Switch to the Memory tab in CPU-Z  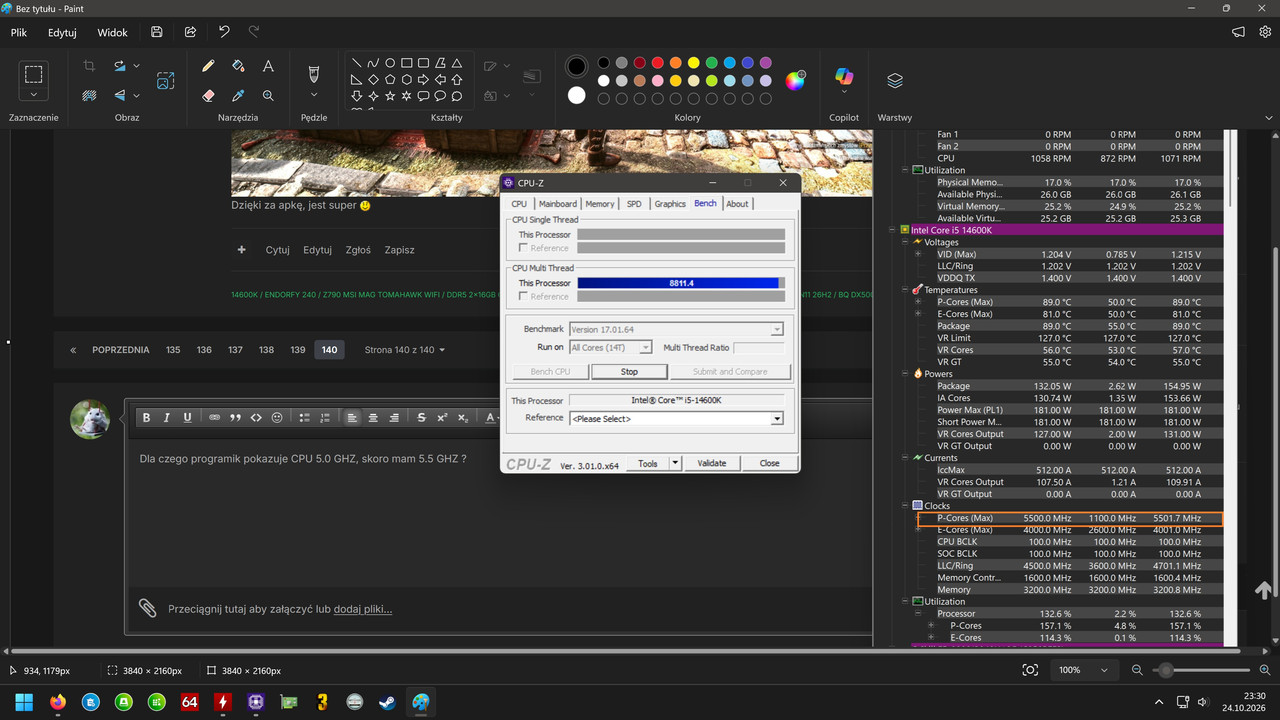[600, 204]
